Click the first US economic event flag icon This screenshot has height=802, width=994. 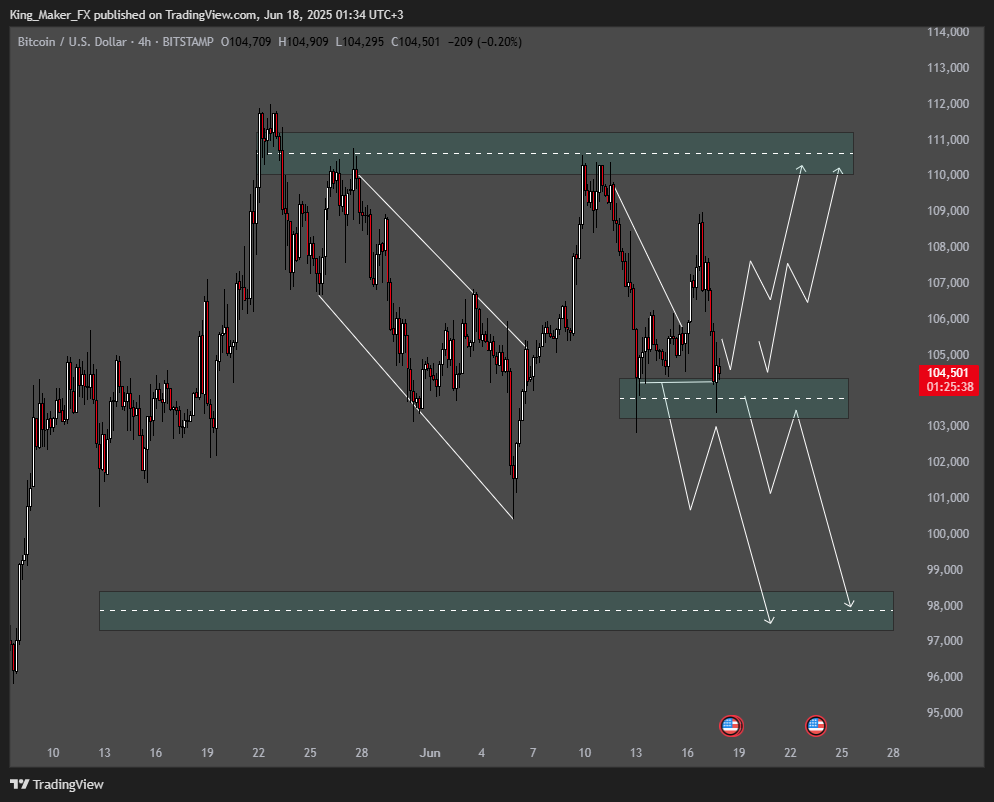click(x=730, y=725)
